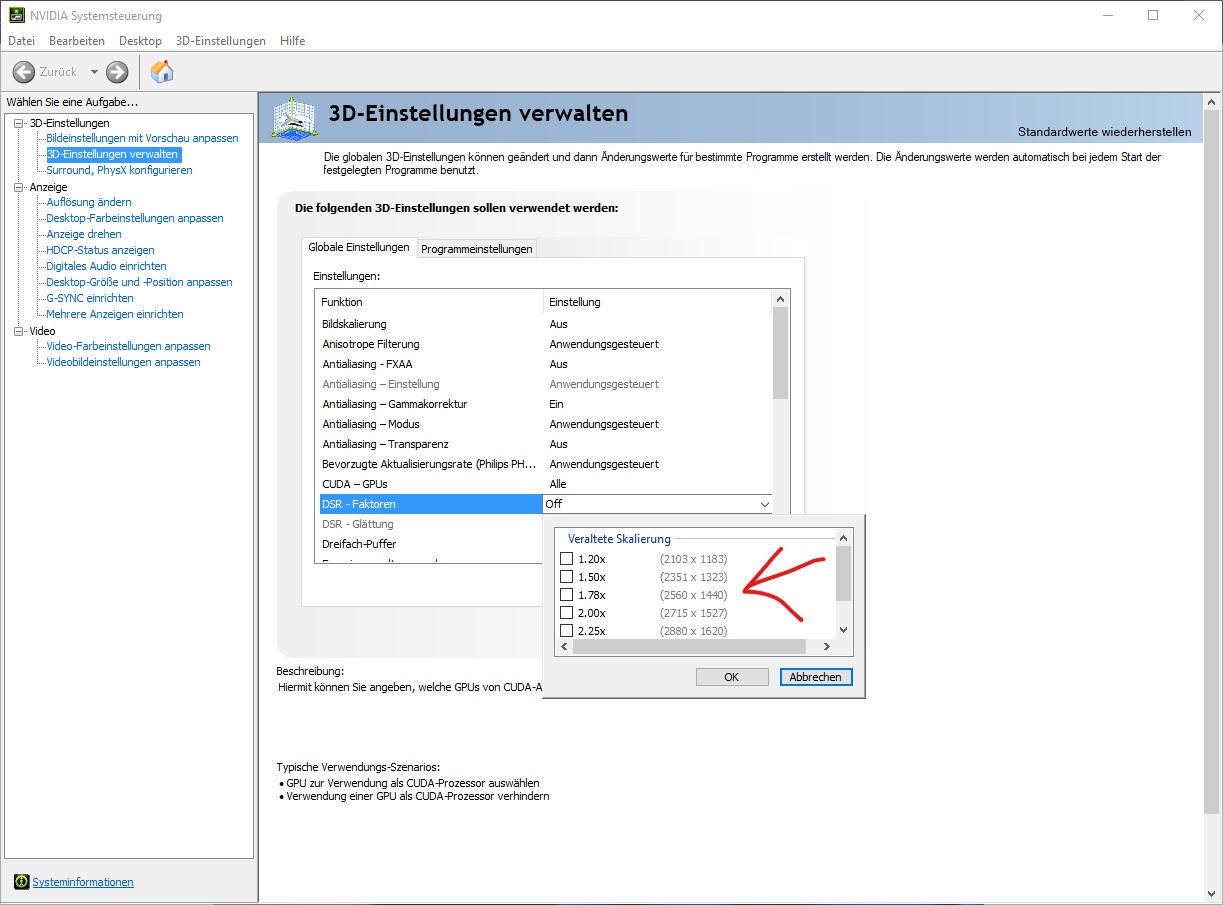Select the 2.00x DSR factor checkbox
The width and height of the screenshot is (1223, 905).
[567, 613]
